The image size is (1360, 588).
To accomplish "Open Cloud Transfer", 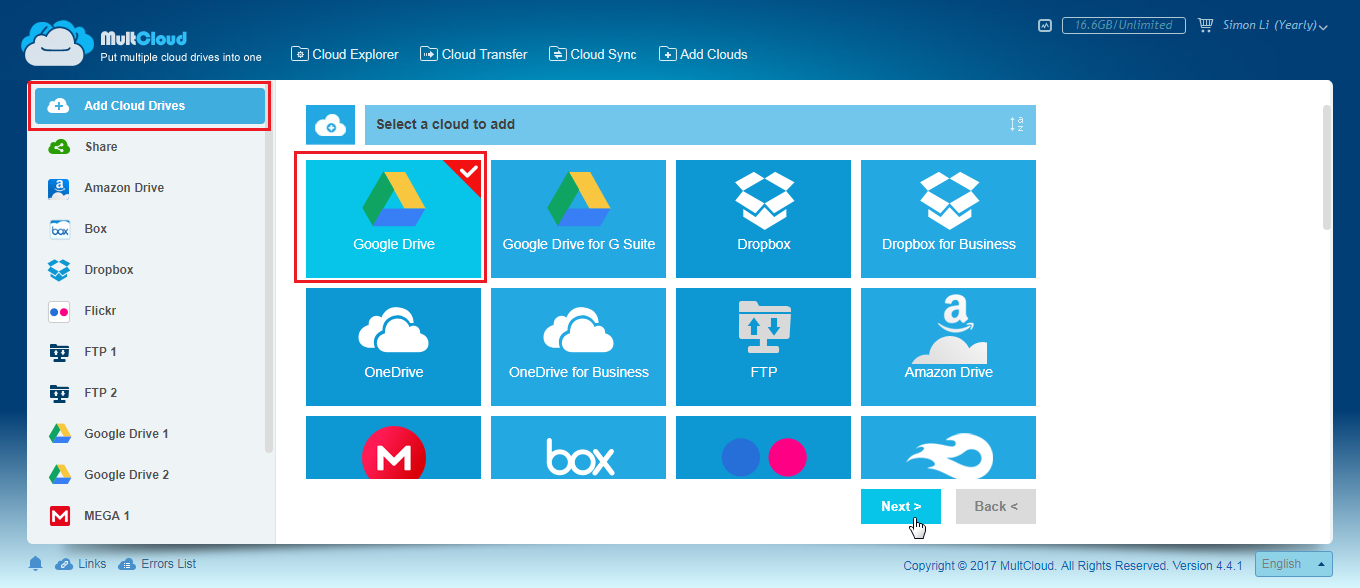I will point(474,54).
